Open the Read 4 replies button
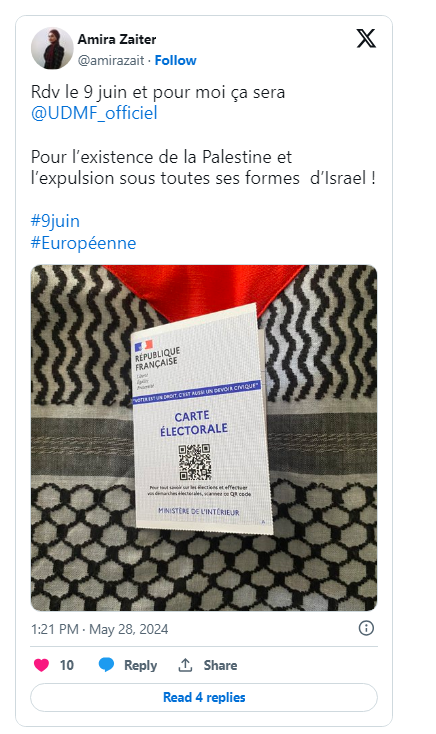The width and height of the screenshot is (436, 734). [204, 697]
